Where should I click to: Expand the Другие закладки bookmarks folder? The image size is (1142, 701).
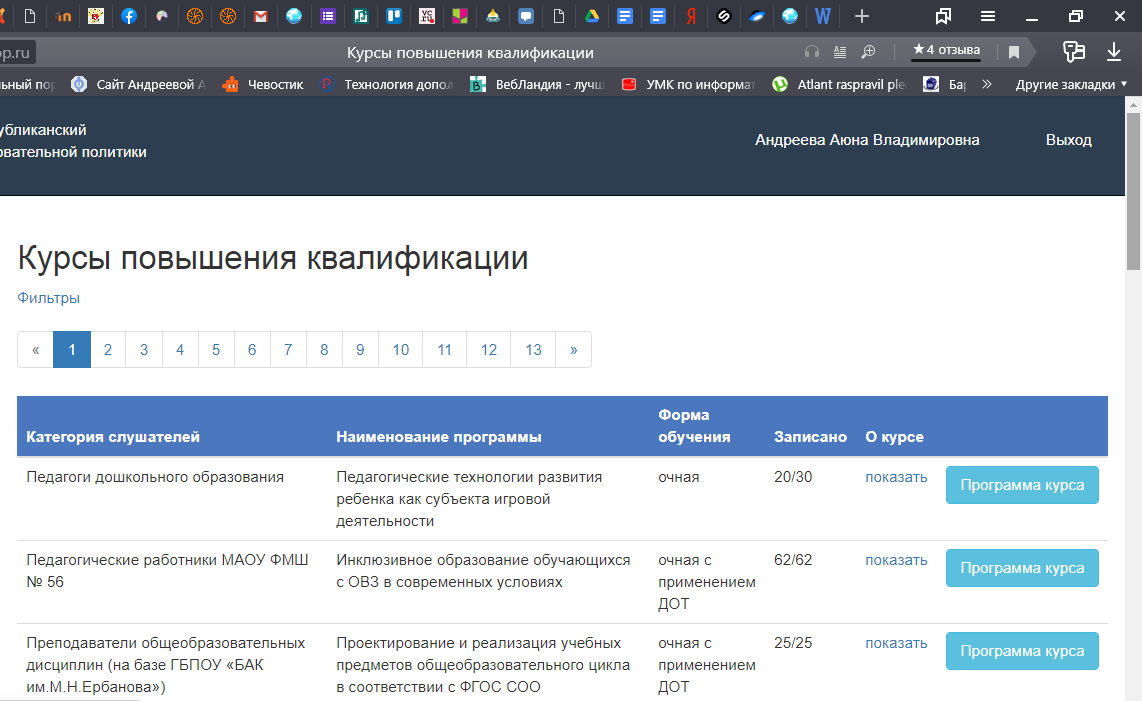click(x=1071, y=85)
